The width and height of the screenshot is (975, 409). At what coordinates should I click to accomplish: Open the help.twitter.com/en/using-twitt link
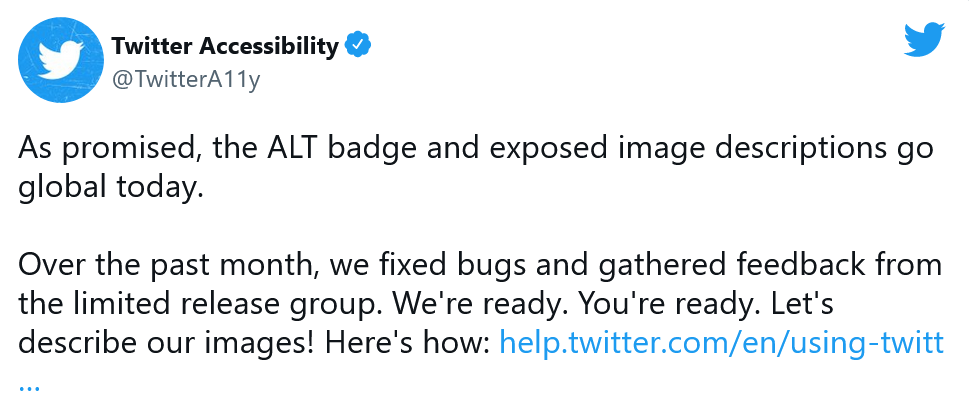[720, 344]
